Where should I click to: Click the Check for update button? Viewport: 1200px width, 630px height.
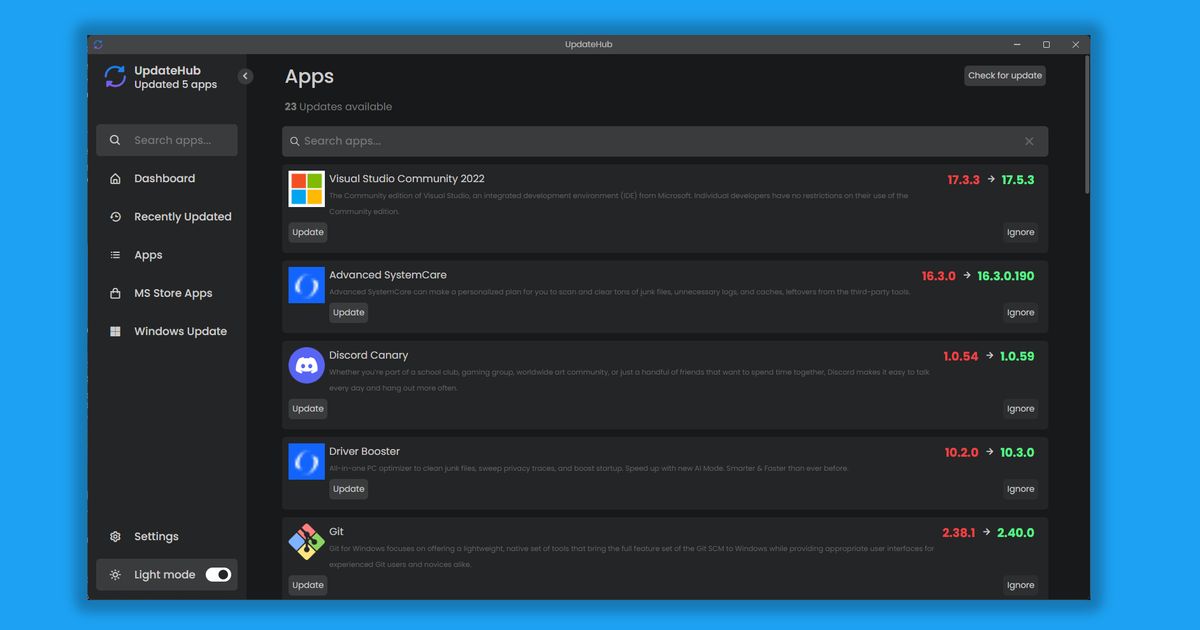click(x=1005, y=75)
